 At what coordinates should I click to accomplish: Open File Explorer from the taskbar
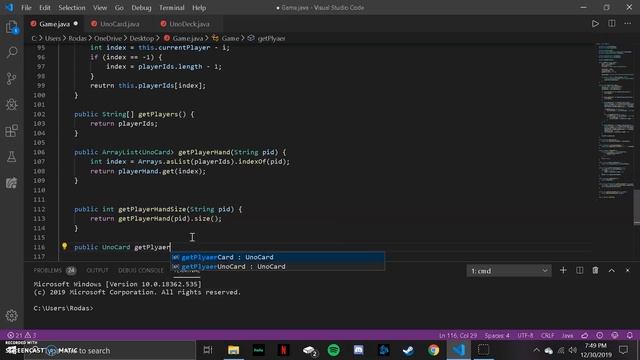click(233, 350)
